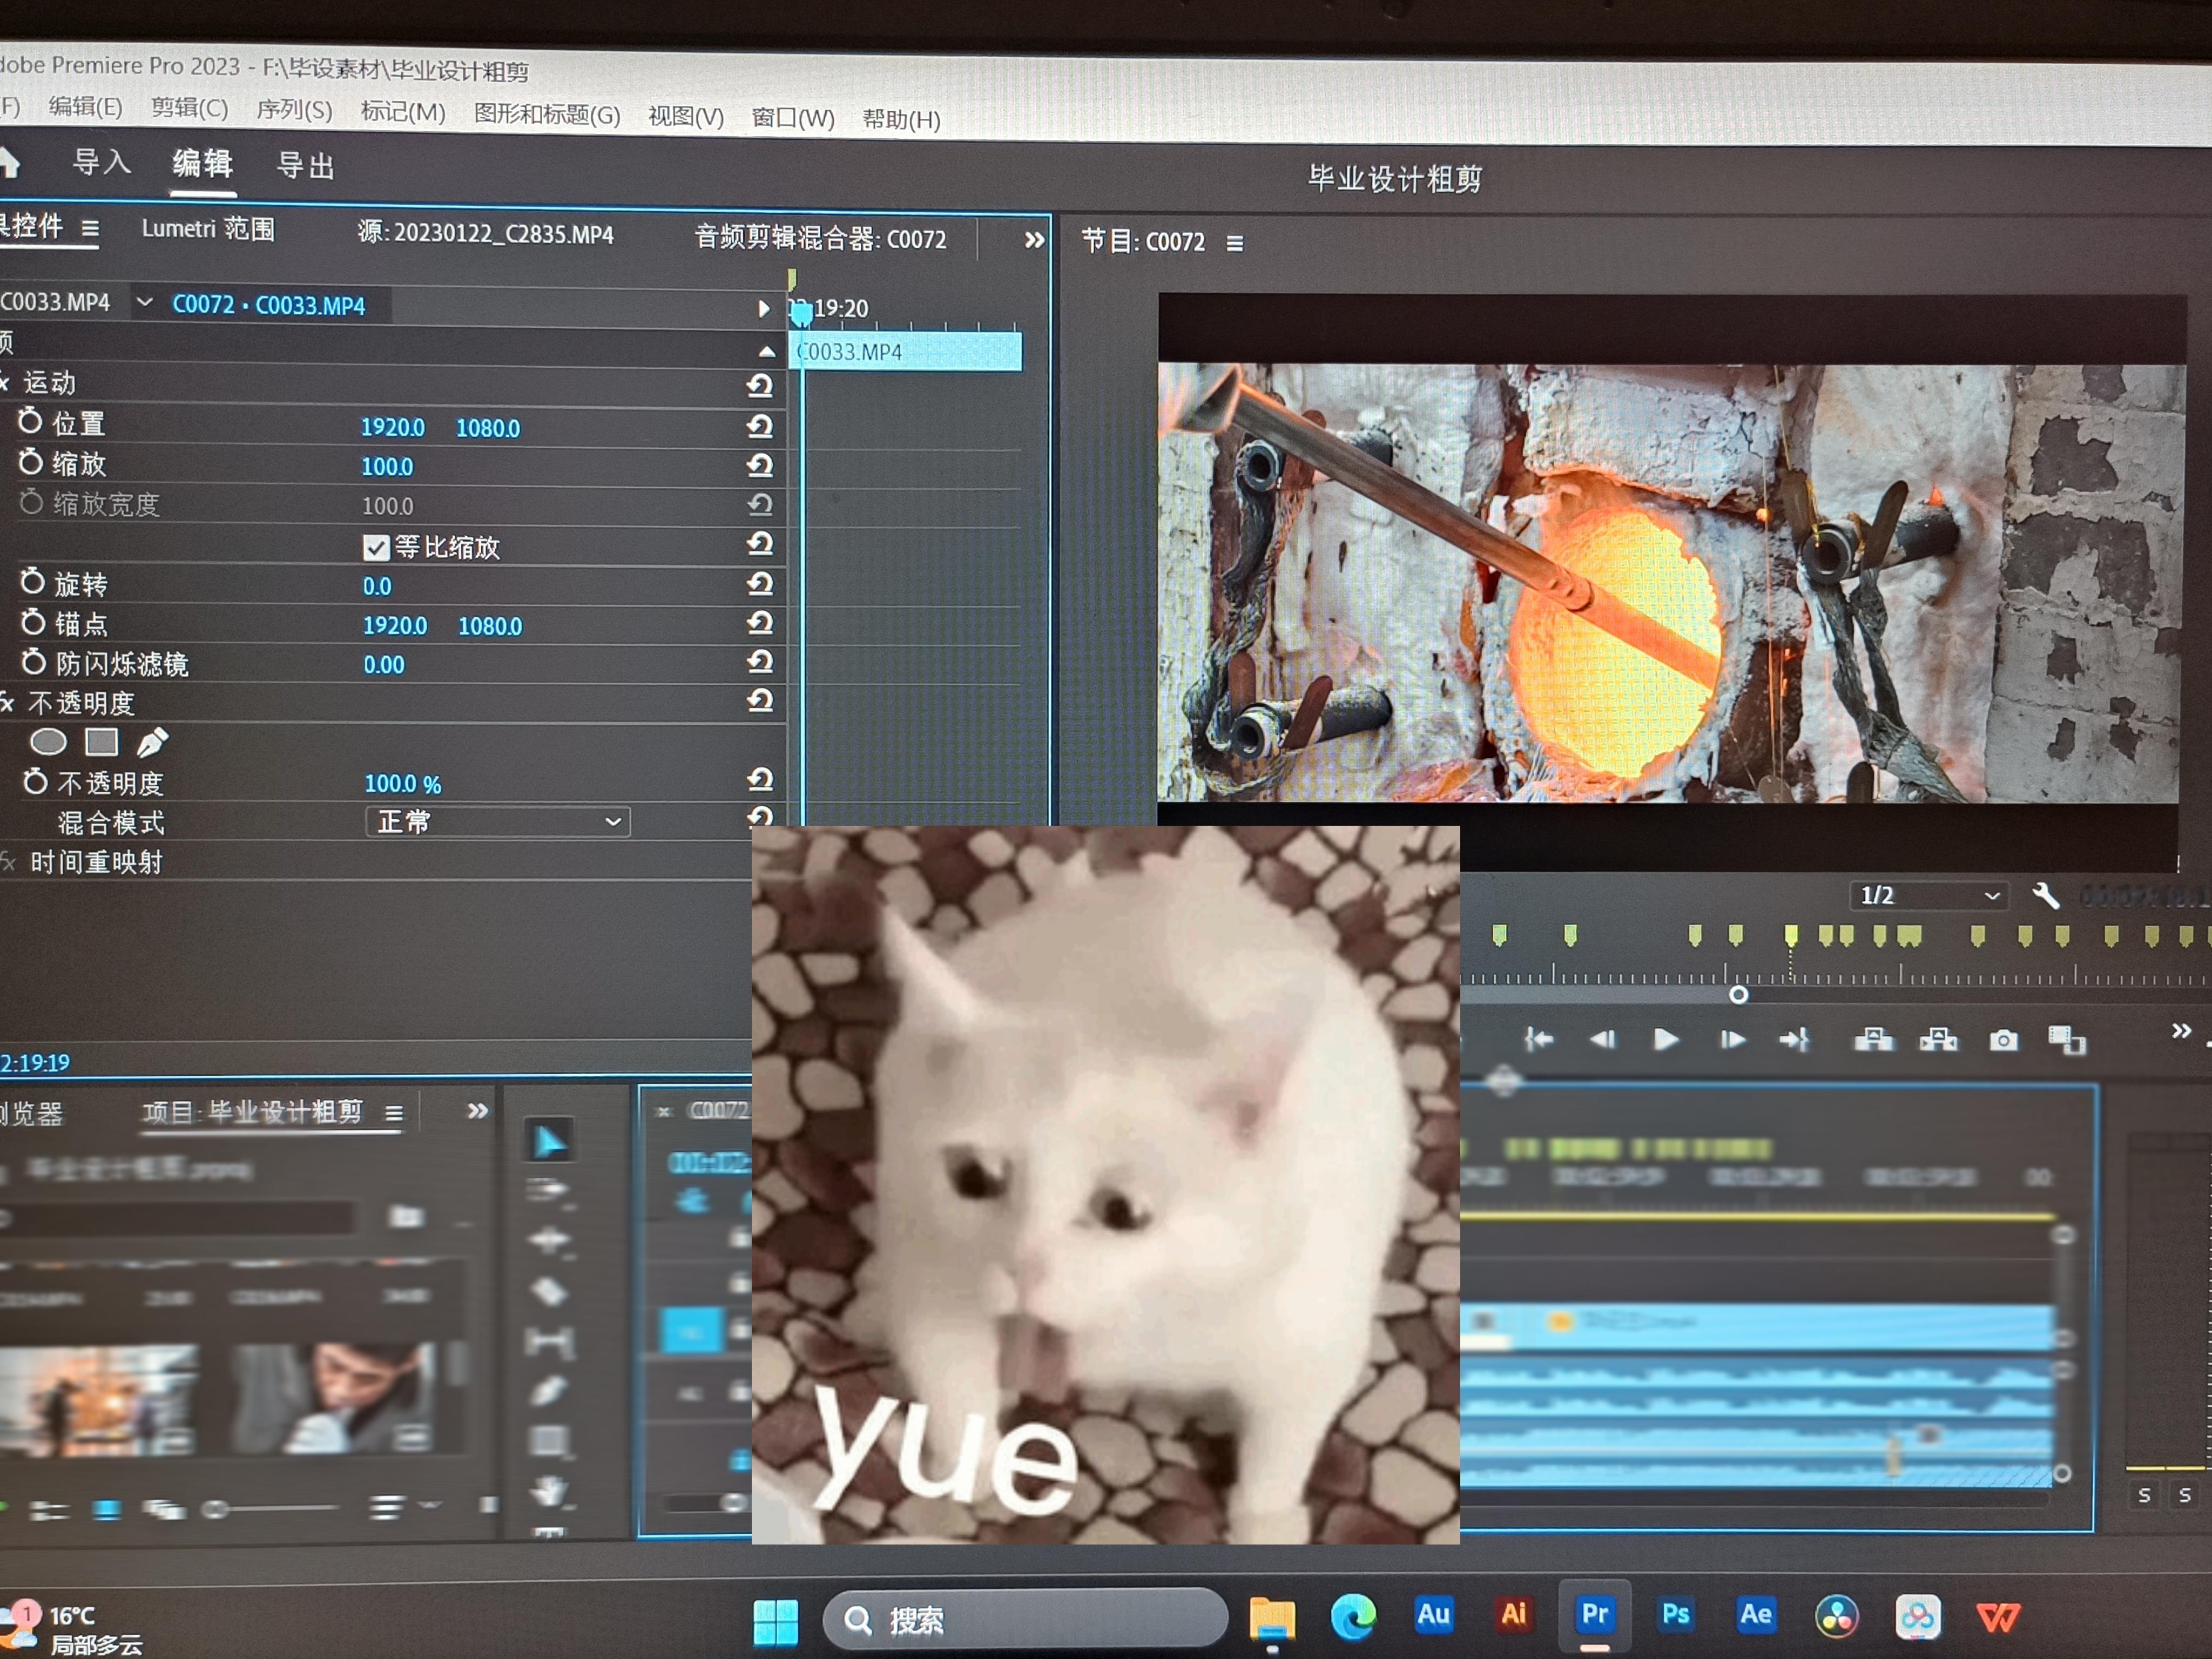Play the program monitor
The image size is (2212, 1659).
pyautogui.click(x=1665, y=1040)
